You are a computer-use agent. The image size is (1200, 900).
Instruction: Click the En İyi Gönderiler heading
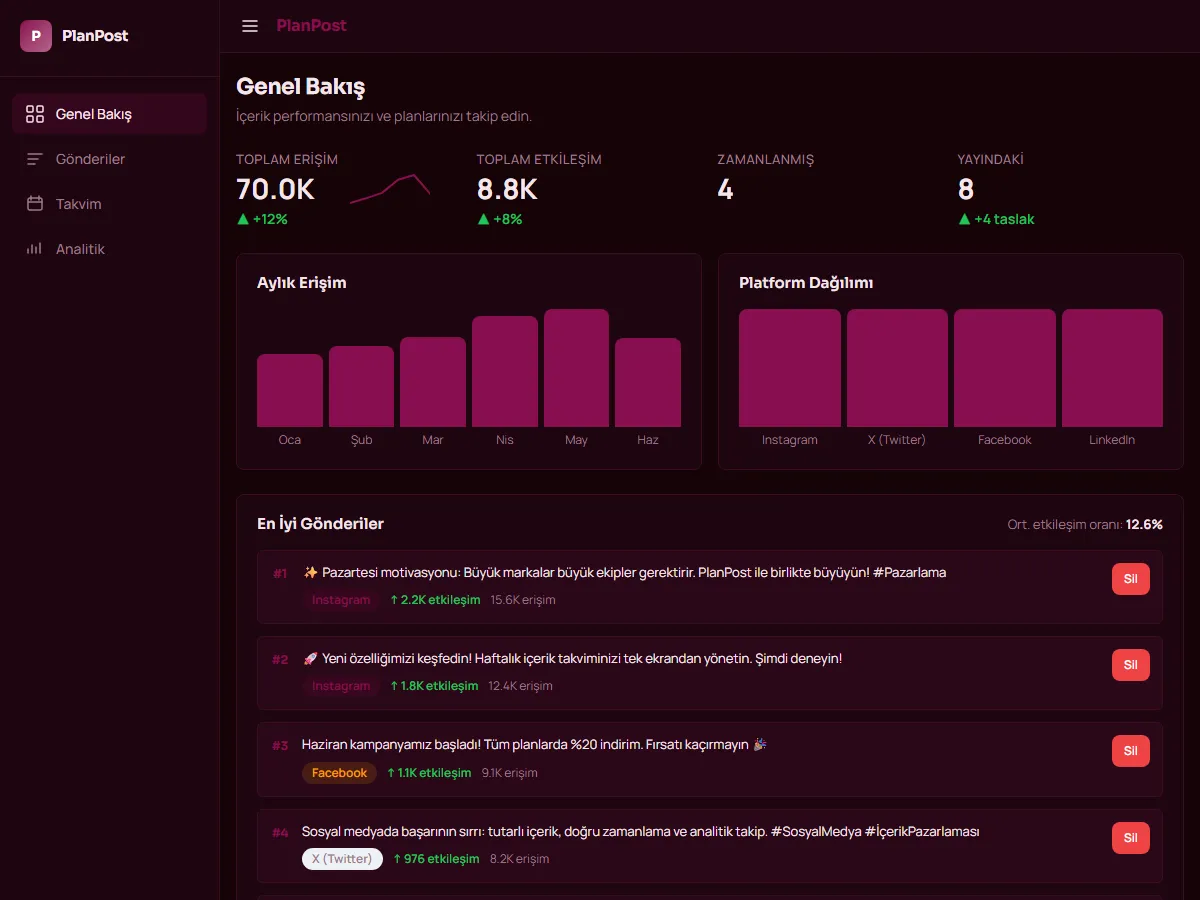click(x=320, y=524)
